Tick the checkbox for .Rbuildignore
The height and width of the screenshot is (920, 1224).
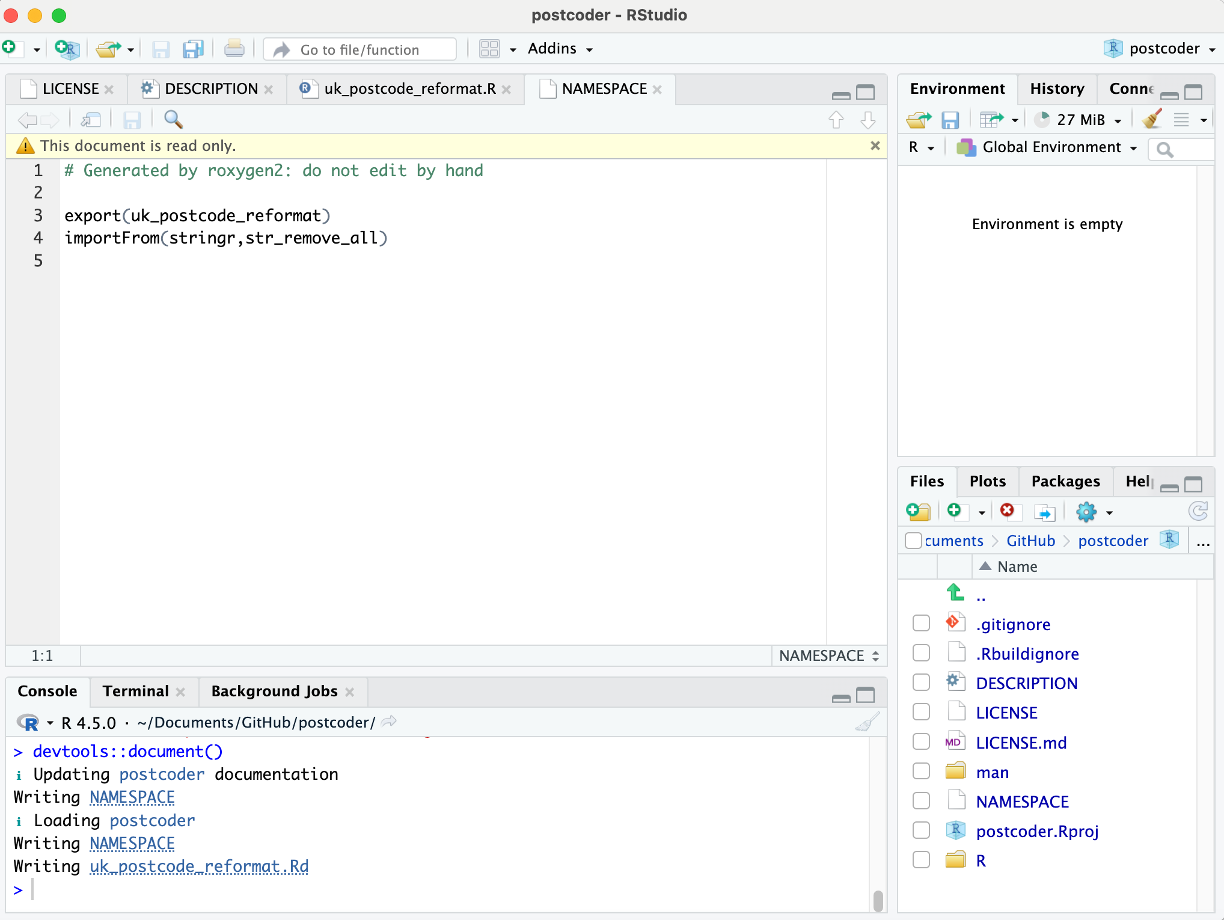921,654
